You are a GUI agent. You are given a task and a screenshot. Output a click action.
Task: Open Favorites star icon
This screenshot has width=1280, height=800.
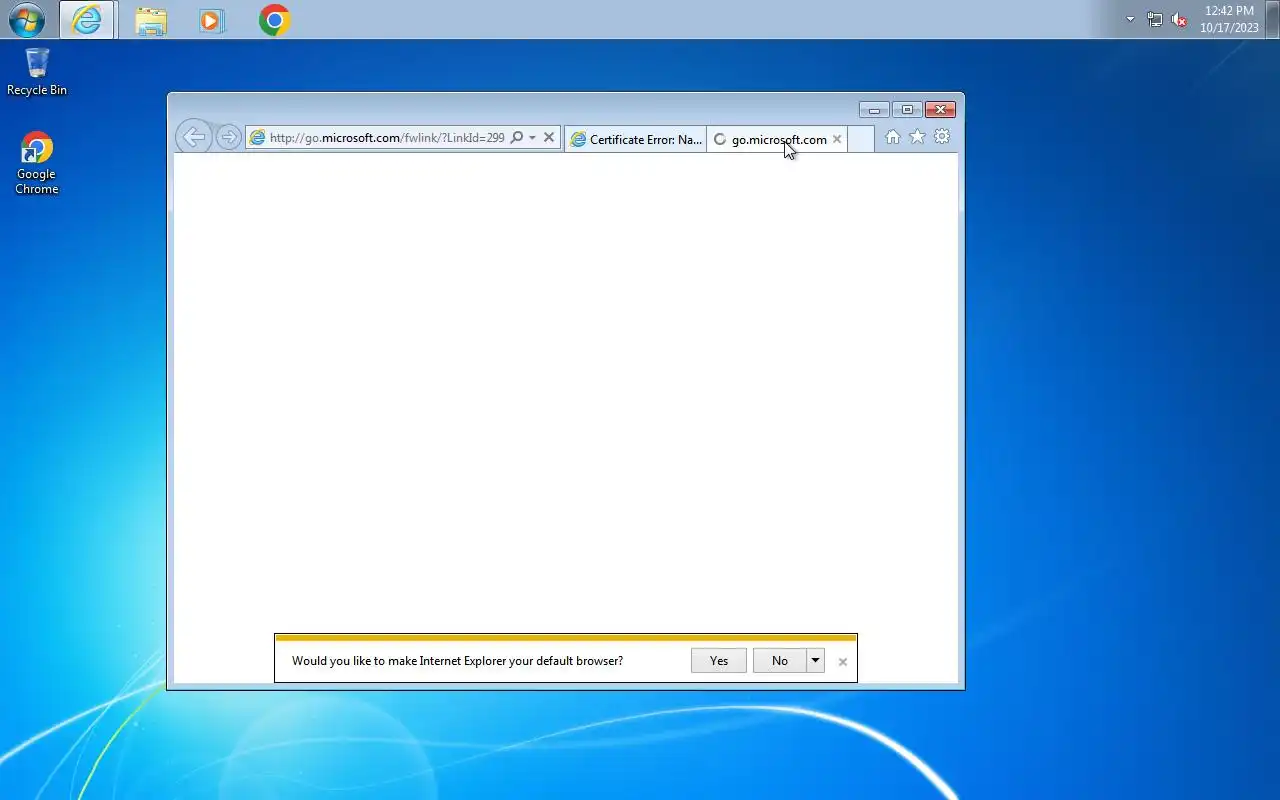click(x=917, y=137)
